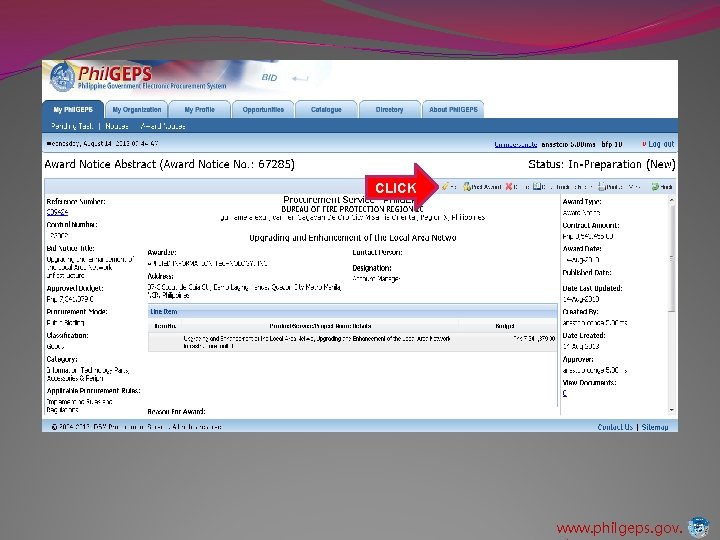Click the scrollbar up arrow
This screenshot has width=720, height=540.
pos(672,200)
